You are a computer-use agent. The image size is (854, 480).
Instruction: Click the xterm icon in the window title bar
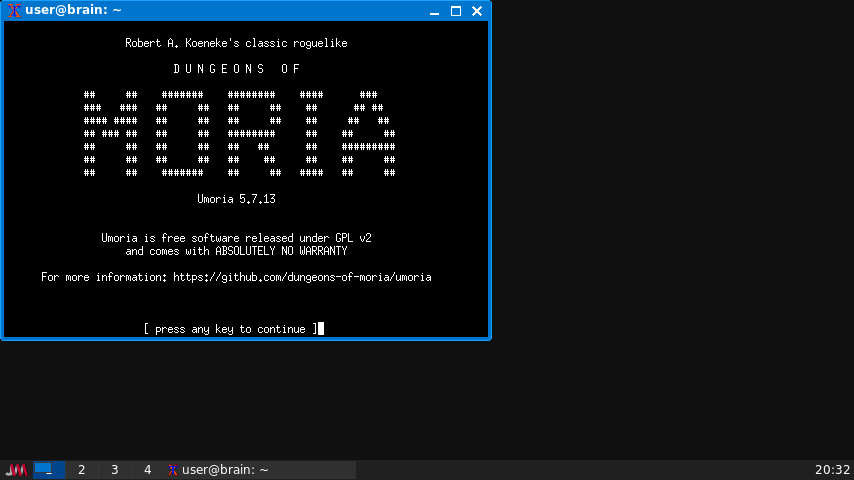click(x=14, y=10)
